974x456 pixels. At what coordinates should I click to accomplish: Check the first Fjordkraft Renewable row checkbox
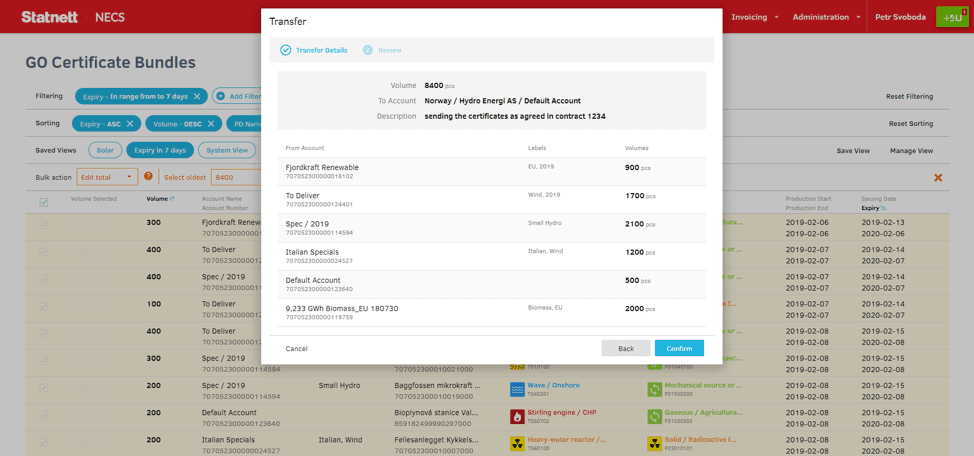43,225
